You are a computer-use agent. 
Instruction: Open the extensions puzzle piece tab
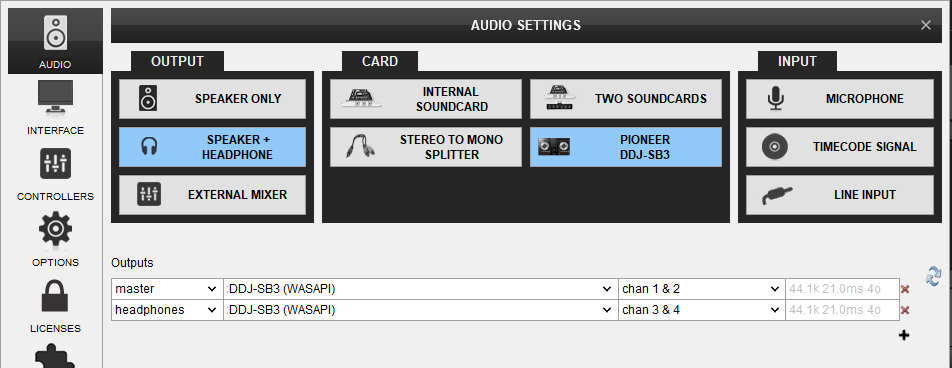click(x=55, y=356)
